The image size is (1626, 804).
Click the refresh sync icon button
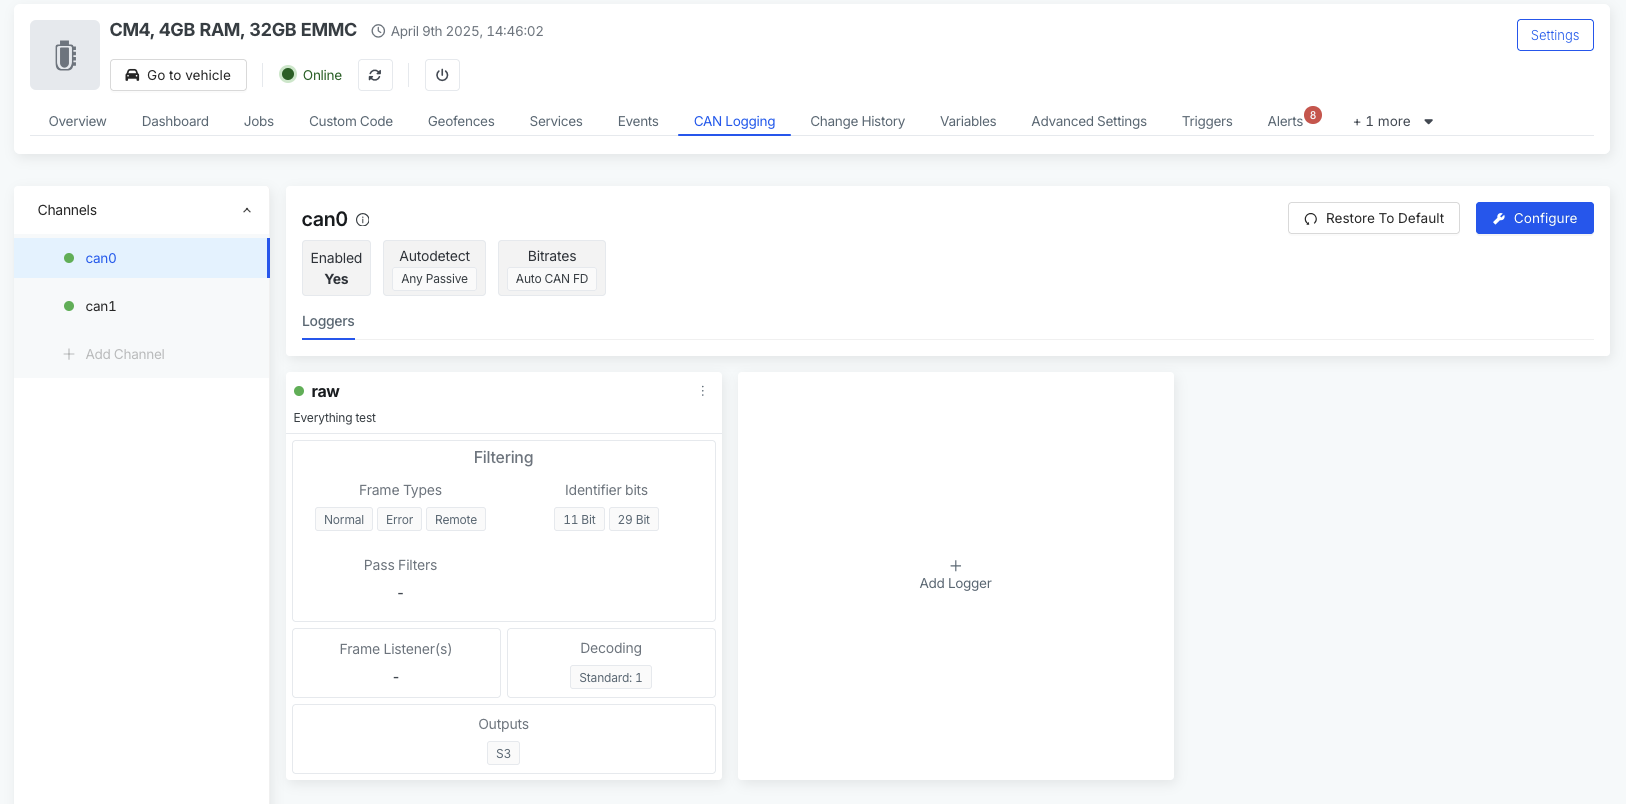point(375,75)
